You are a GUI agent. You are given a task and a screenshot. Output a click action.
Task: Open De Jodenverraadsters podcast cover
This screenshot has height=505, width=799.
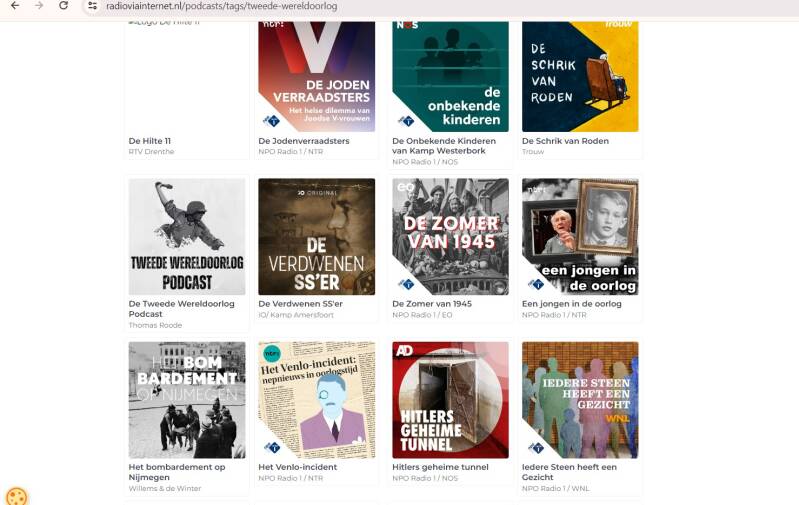coord(316,76)
